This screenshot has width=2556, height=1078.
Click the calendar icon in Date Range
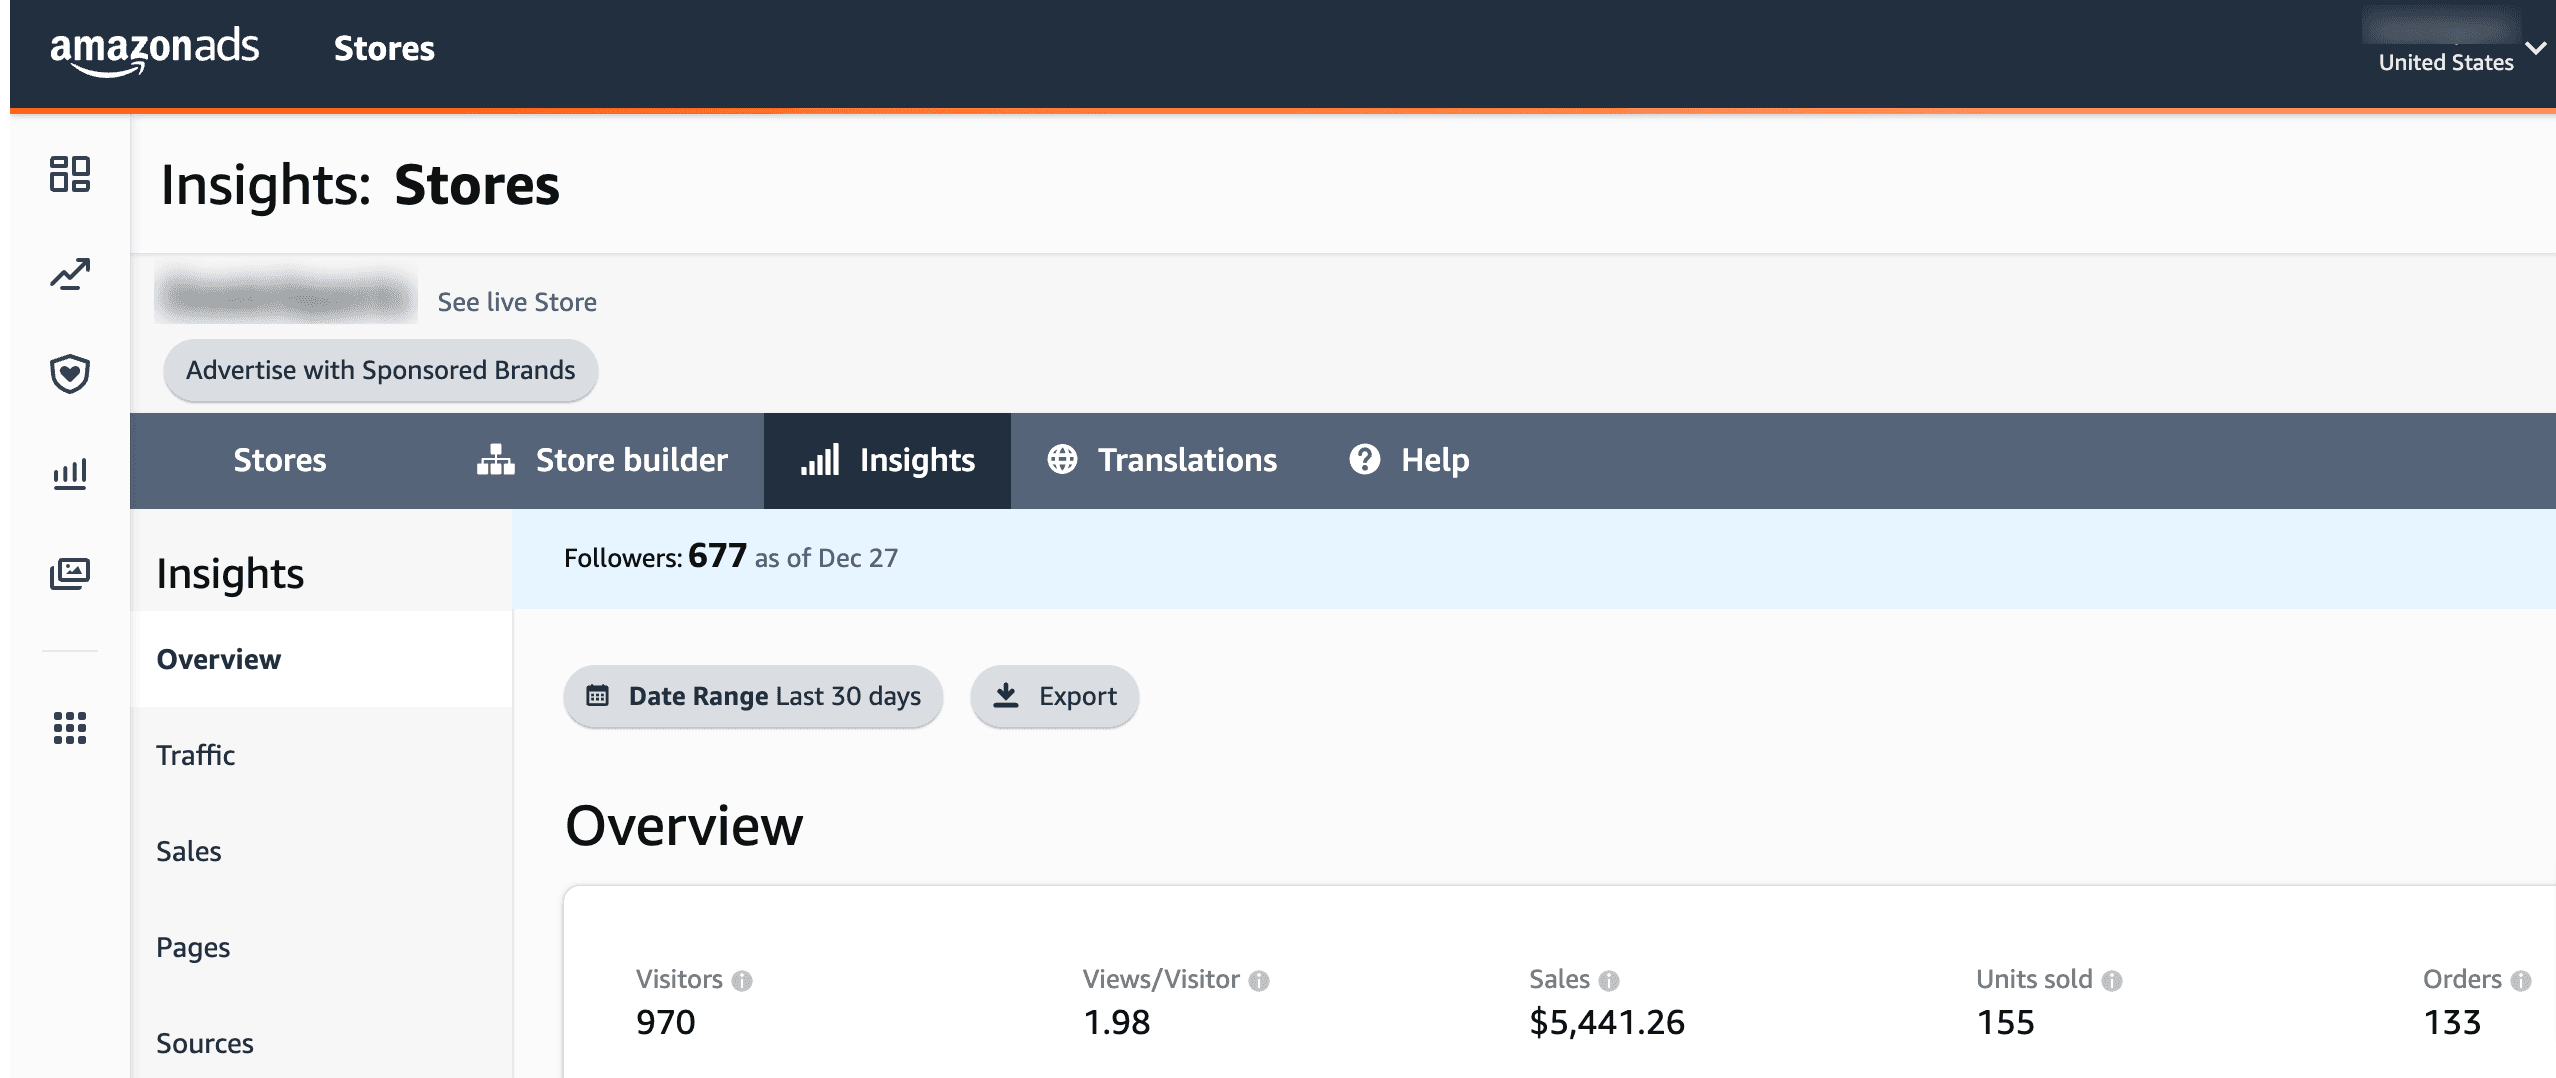(597, 696)
